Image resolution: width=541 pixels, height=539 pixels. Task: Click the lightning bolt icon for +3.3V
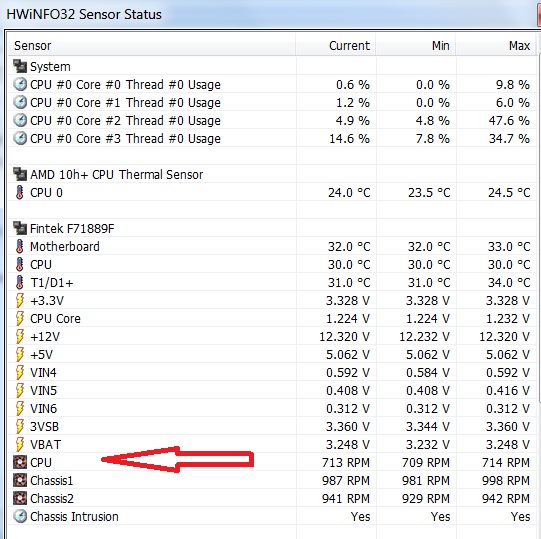[20, 301]
